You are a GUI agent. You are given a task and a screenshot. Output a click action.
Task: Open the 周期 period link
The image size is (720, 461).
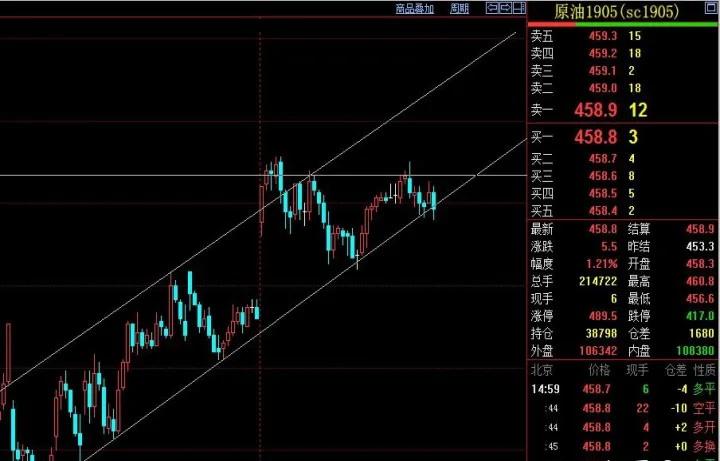coord(459,8)
